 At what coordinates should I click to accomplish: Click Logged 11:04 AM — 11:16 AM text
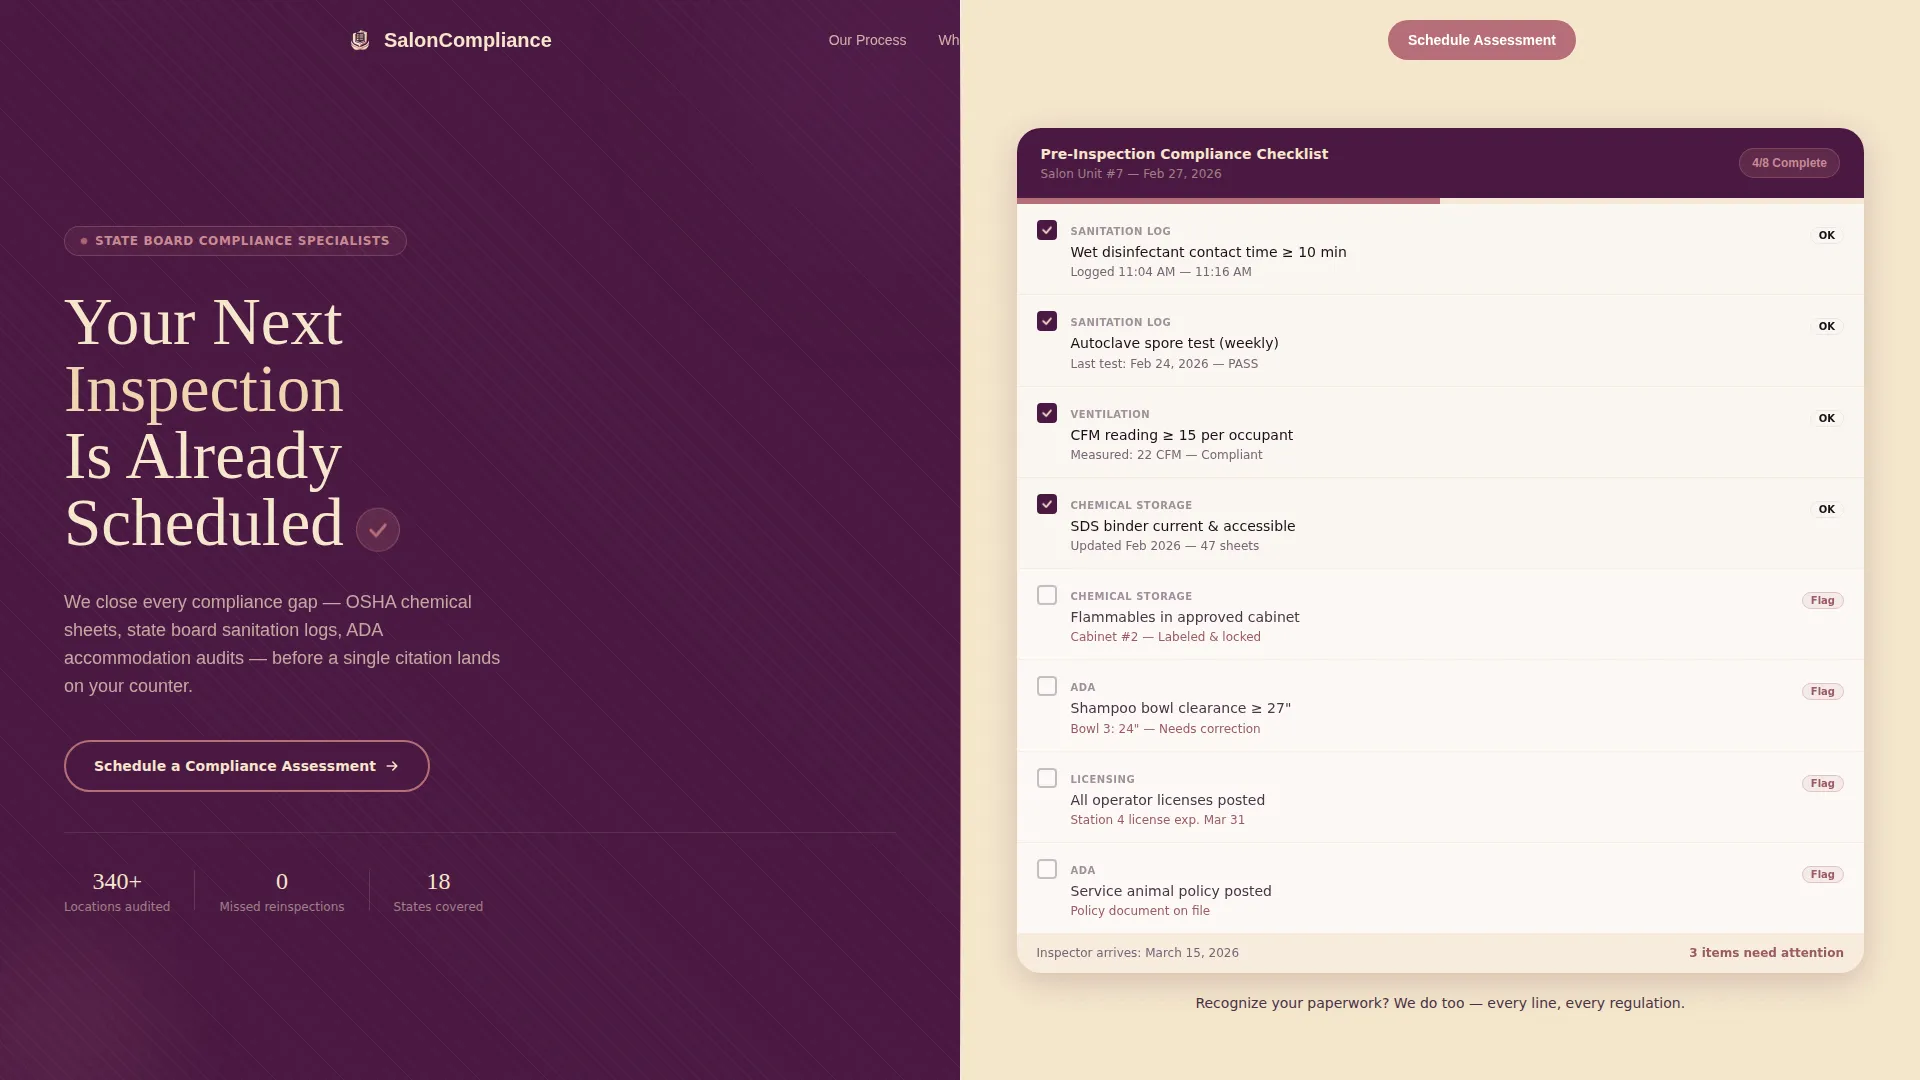click(x=1160, y=272)
